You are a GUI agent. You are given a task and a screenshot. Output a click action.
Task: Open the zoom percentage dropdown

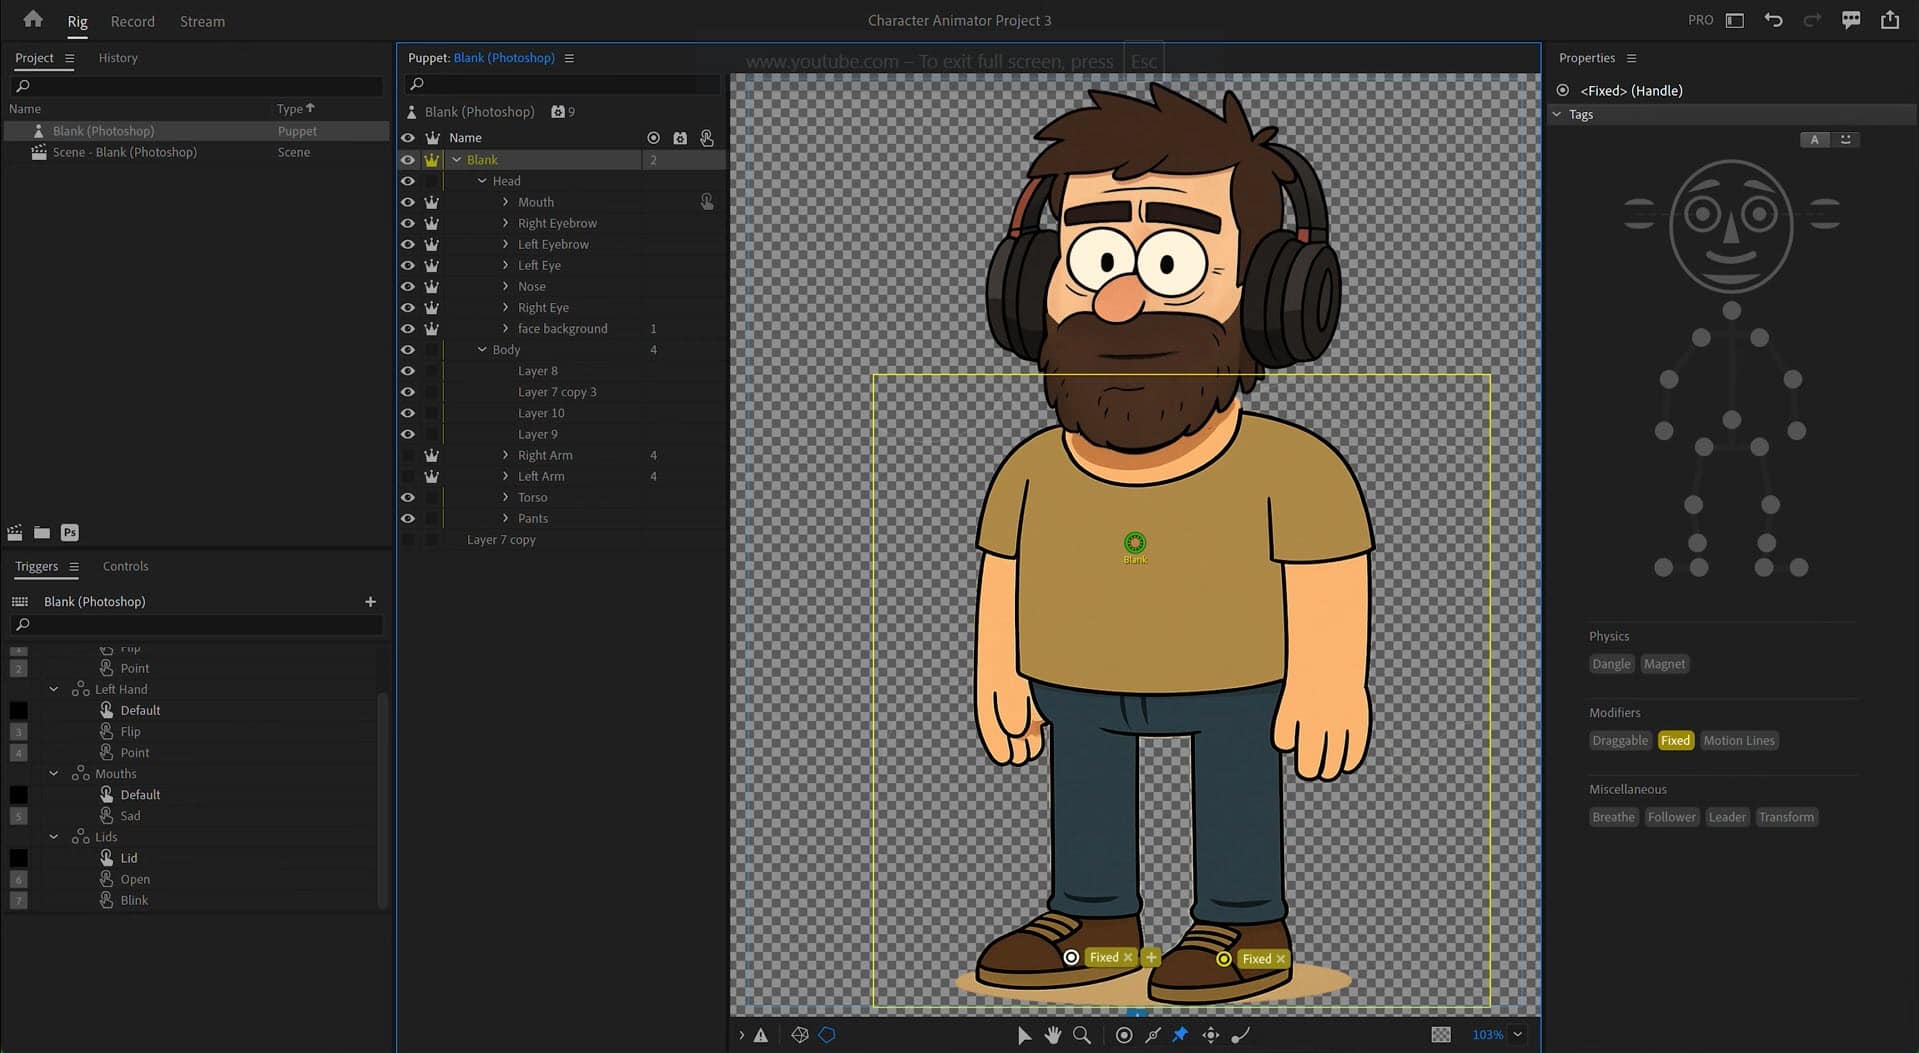click(1517, 1035)
